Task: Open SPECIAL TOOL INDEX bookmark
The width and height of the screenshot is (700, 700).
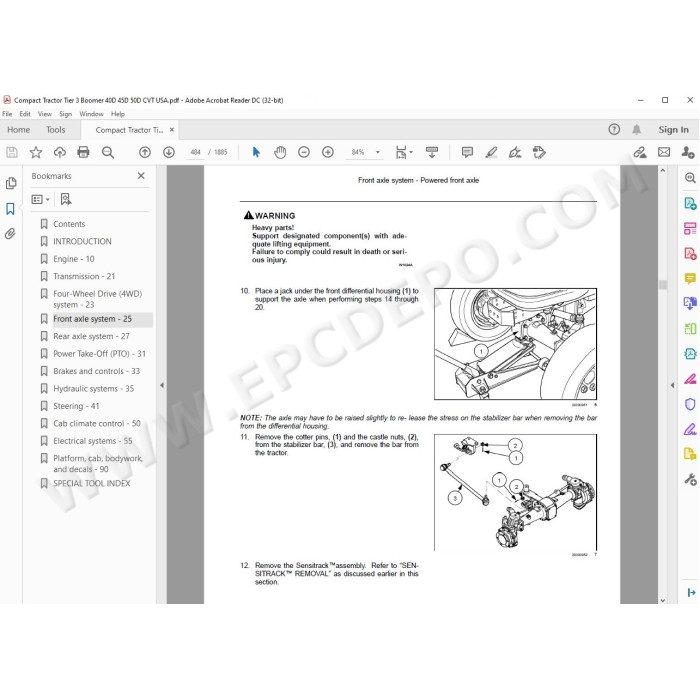Action: [x=92, y=483]
